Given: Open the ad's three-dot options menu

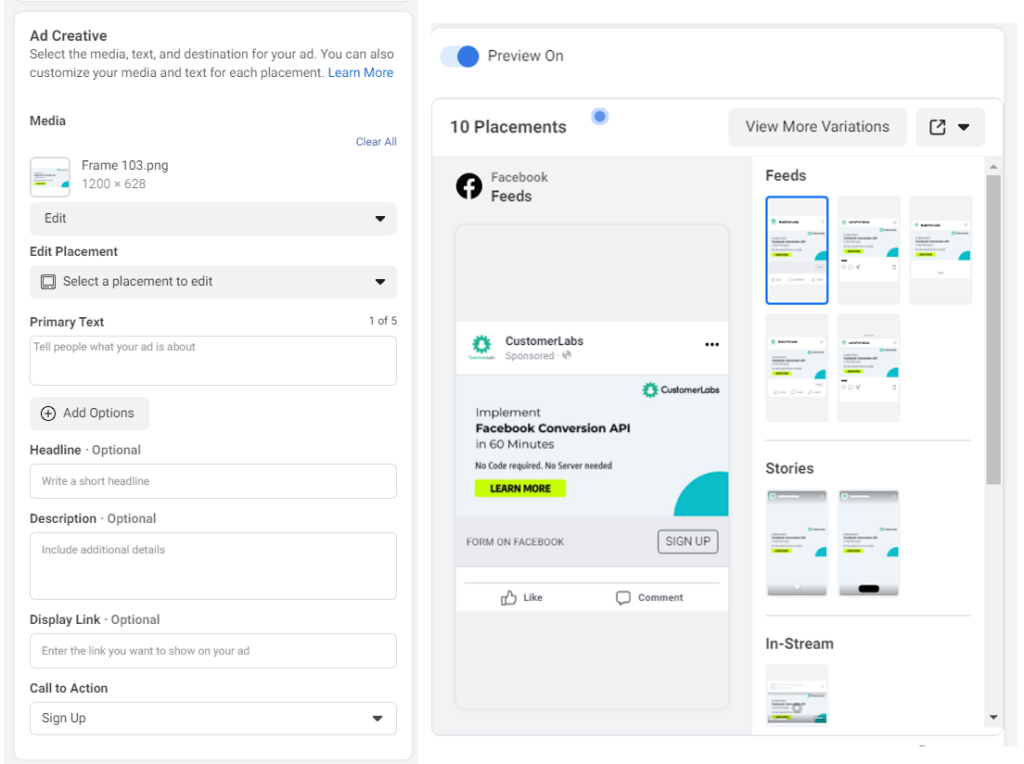Looking at the screenshot, I should coord(712,344).
